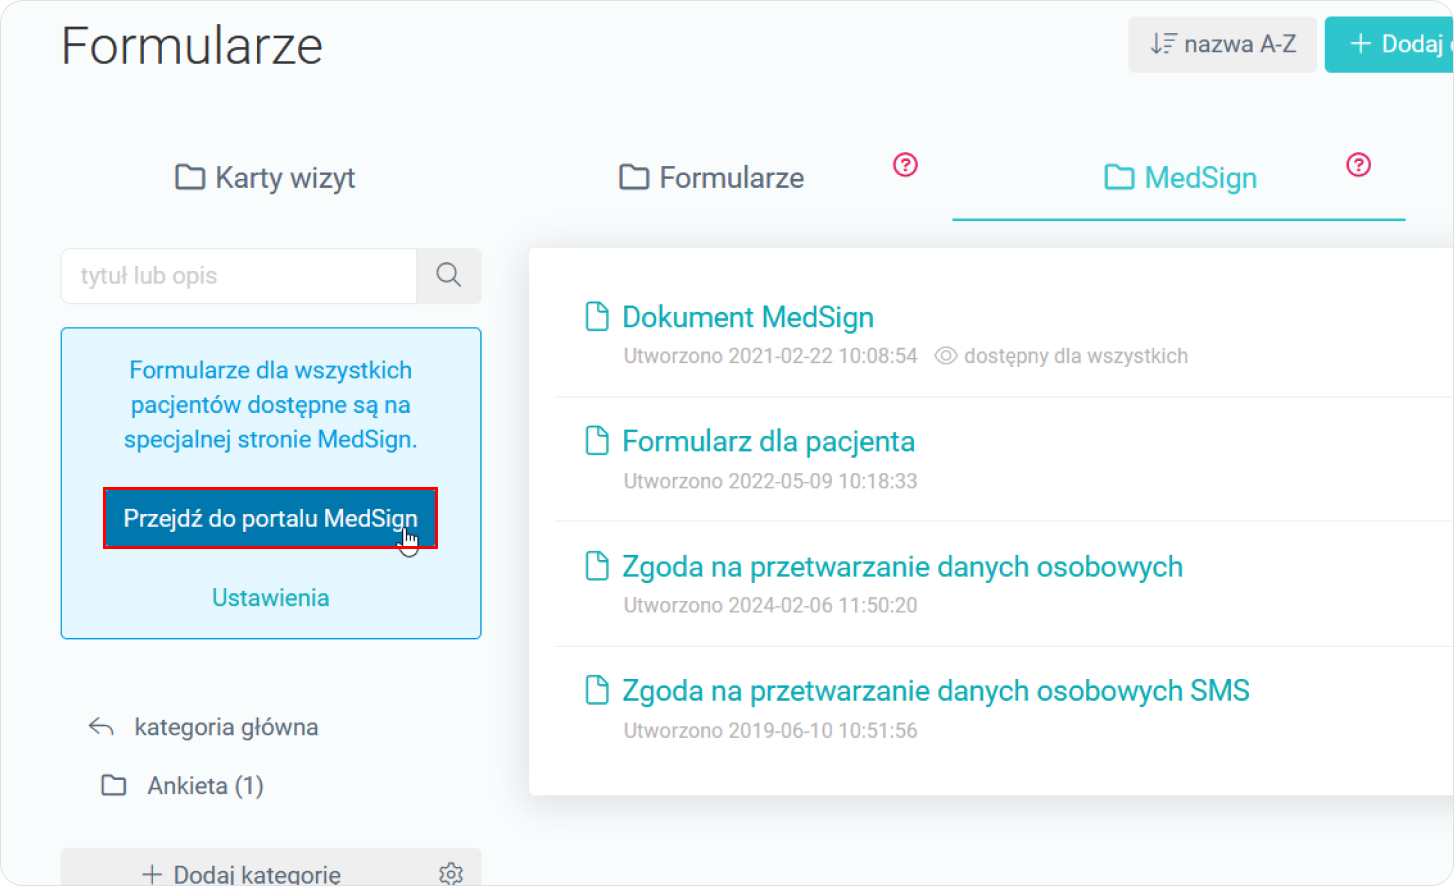Focus the tytuł lub opis search field

coord(239,275)
